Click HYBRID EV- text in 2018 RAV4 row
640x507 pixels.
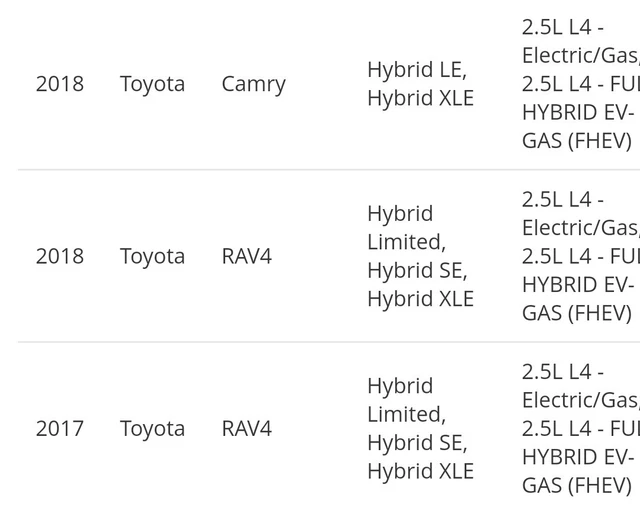578,285
